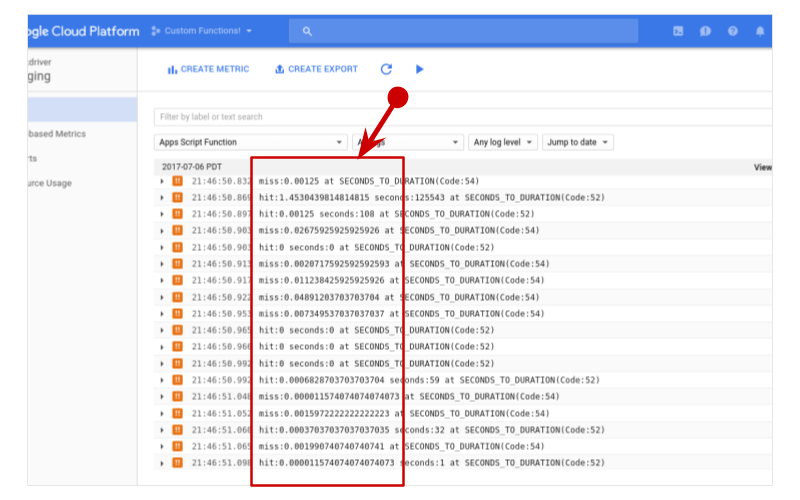Expand the 21:46:51.098 log entry
This screenshot has height=500, width=800.
[x=162, y=463]
